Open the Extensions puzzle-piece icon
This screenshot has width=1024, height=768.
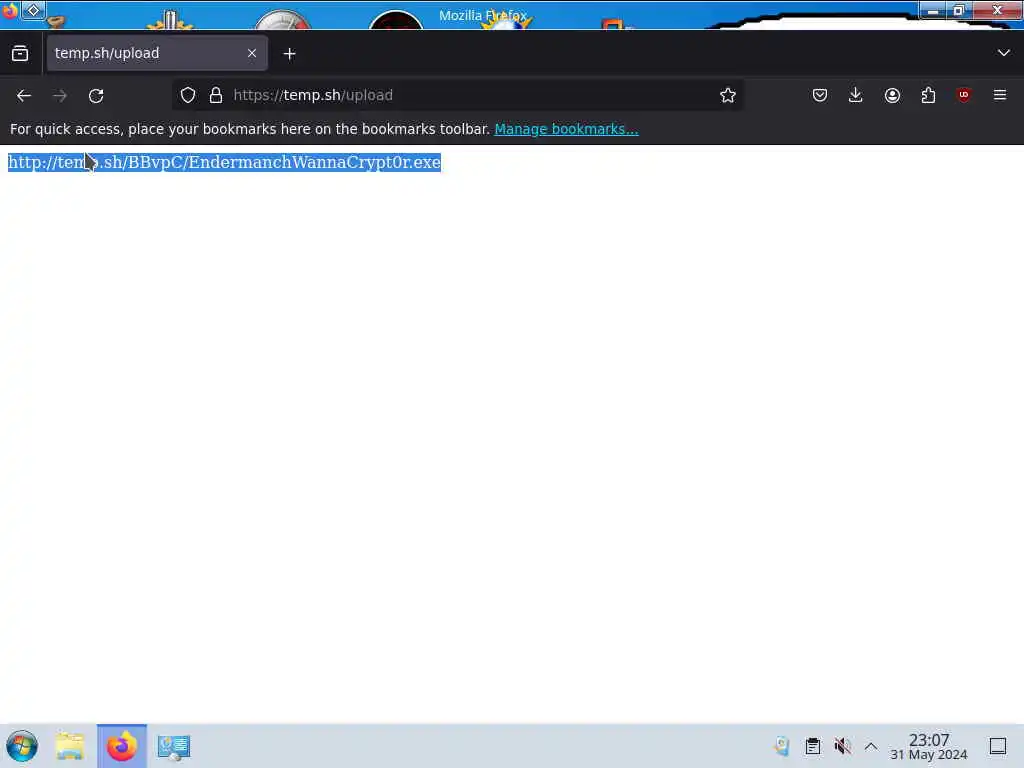(928, 95)
